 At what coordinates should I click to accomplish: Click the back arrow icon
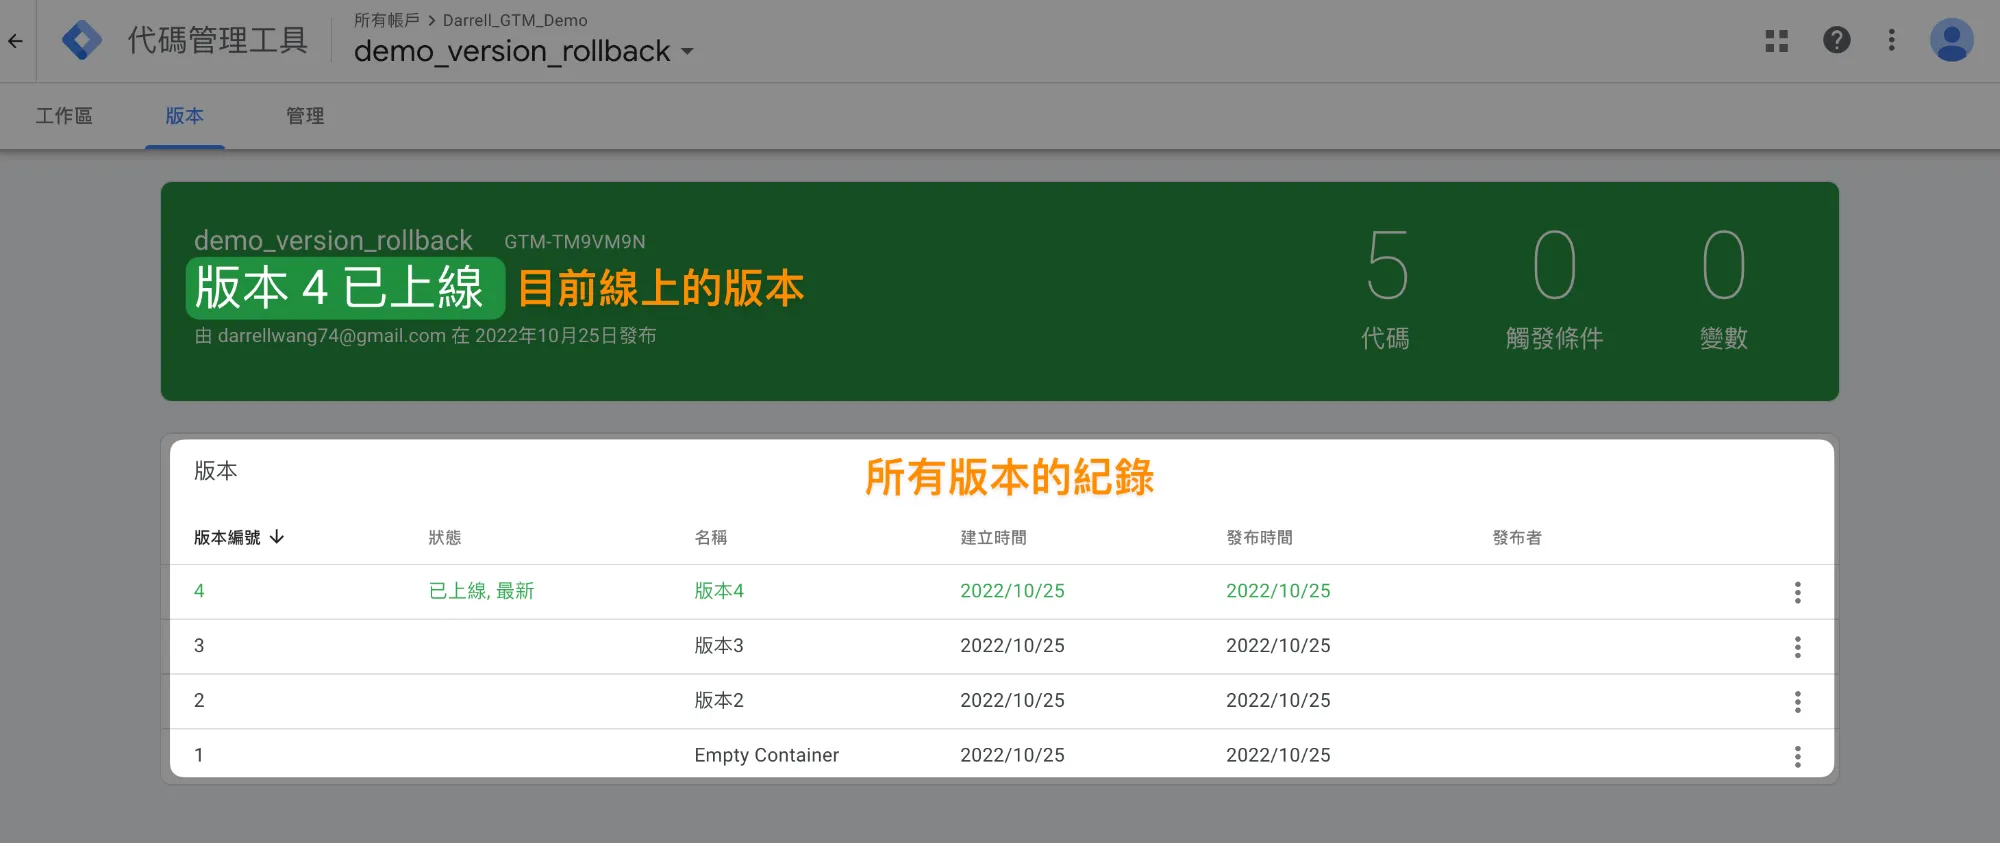[15, 41]
